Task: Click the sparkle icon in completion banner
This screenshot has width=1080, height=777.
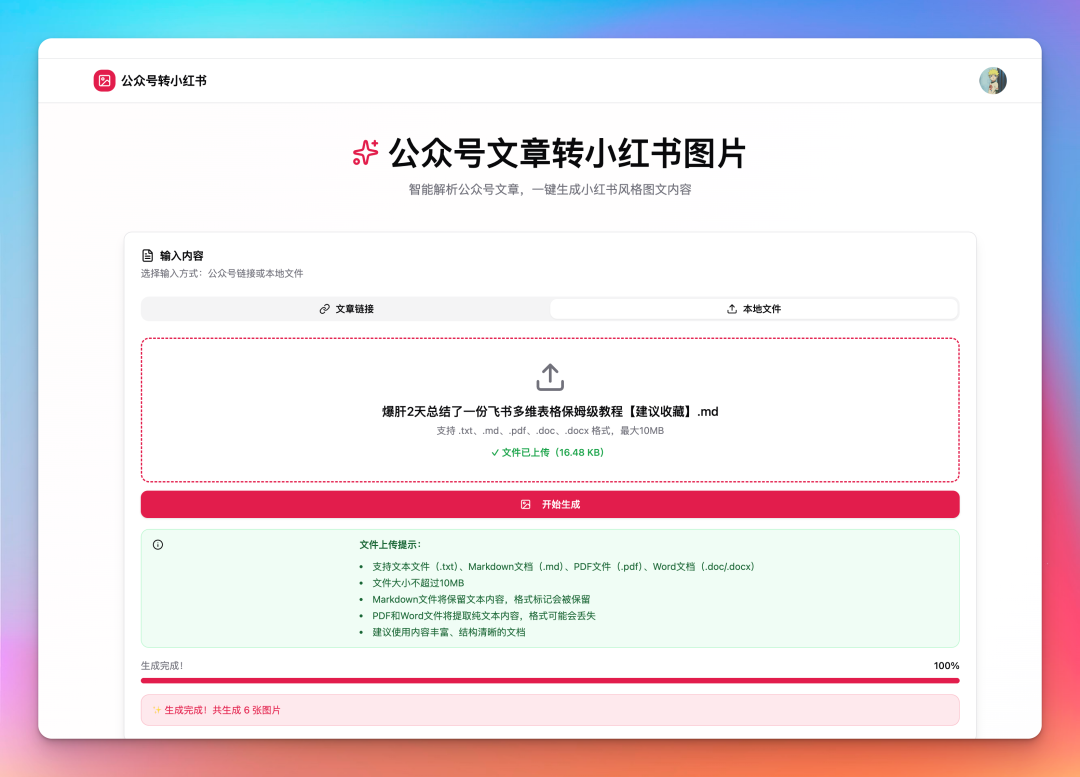Action: (x=157, y=710)
